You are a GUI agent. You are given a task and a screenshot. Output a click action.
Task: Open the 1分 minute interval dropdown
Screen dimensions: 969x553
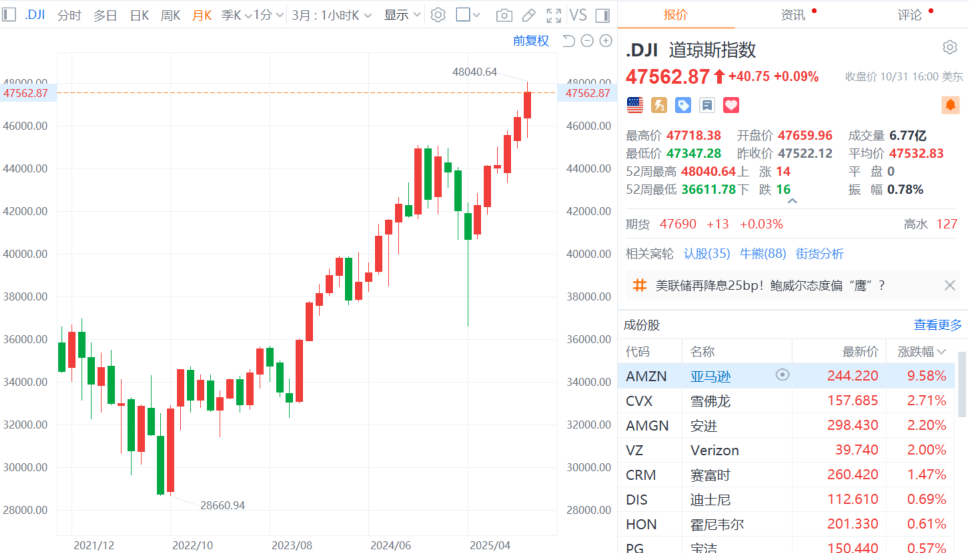268,15
